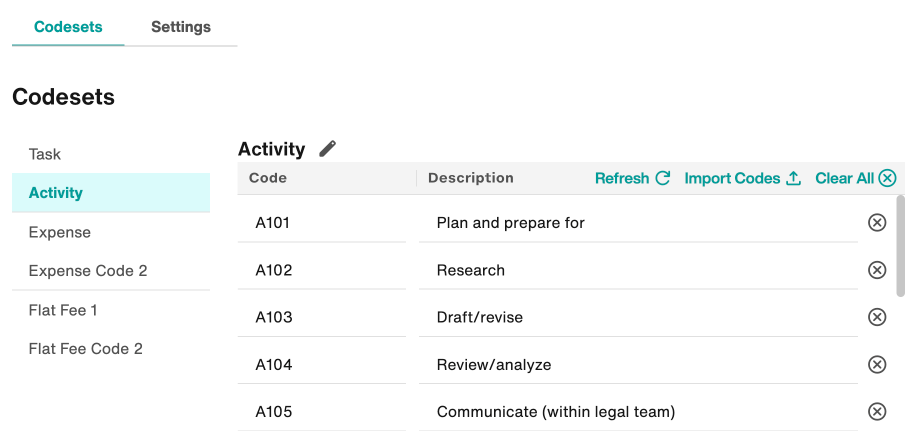Switch to the Settings tab
This screenshot has height=431, width=914.
(181, 27)
